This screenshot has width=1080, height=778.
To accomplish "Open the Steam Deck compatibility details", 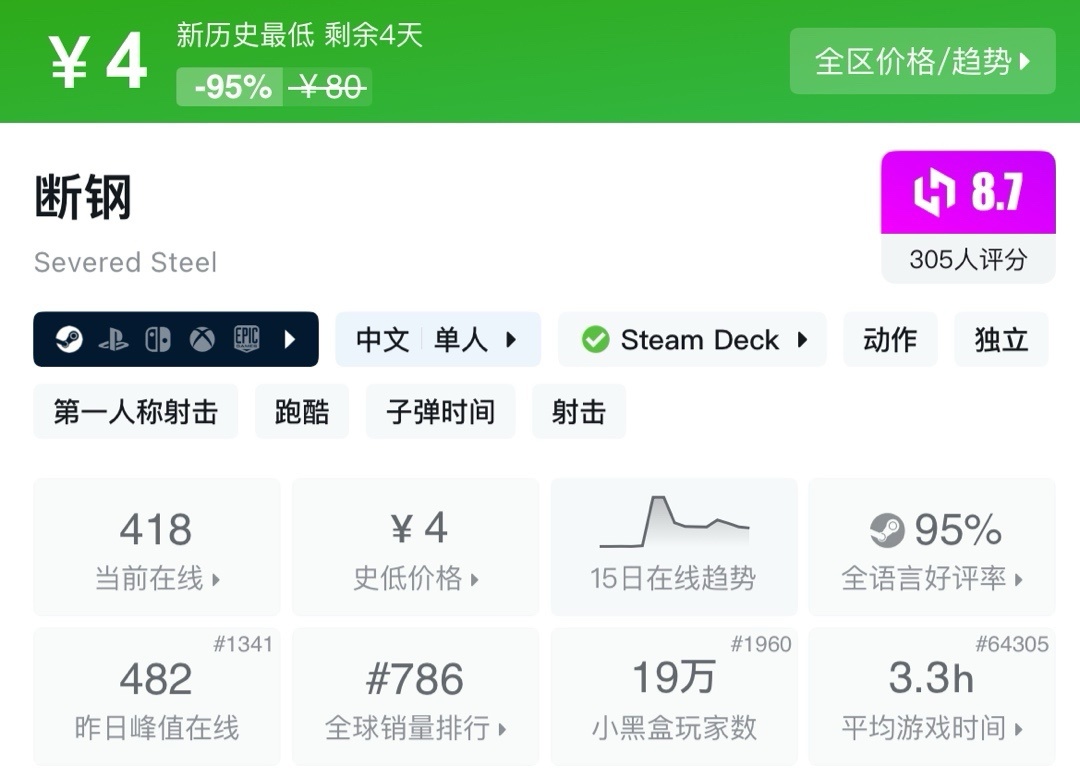I will [x=692, y=340].
